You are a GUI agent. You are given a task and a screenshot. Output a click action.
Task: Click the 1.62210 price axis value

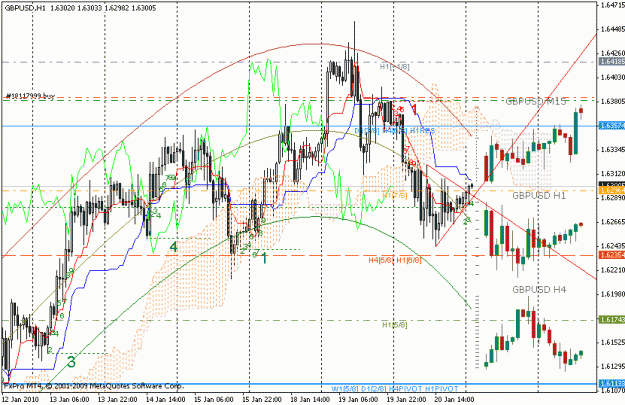pyautogui.click(x=613, y=270)
